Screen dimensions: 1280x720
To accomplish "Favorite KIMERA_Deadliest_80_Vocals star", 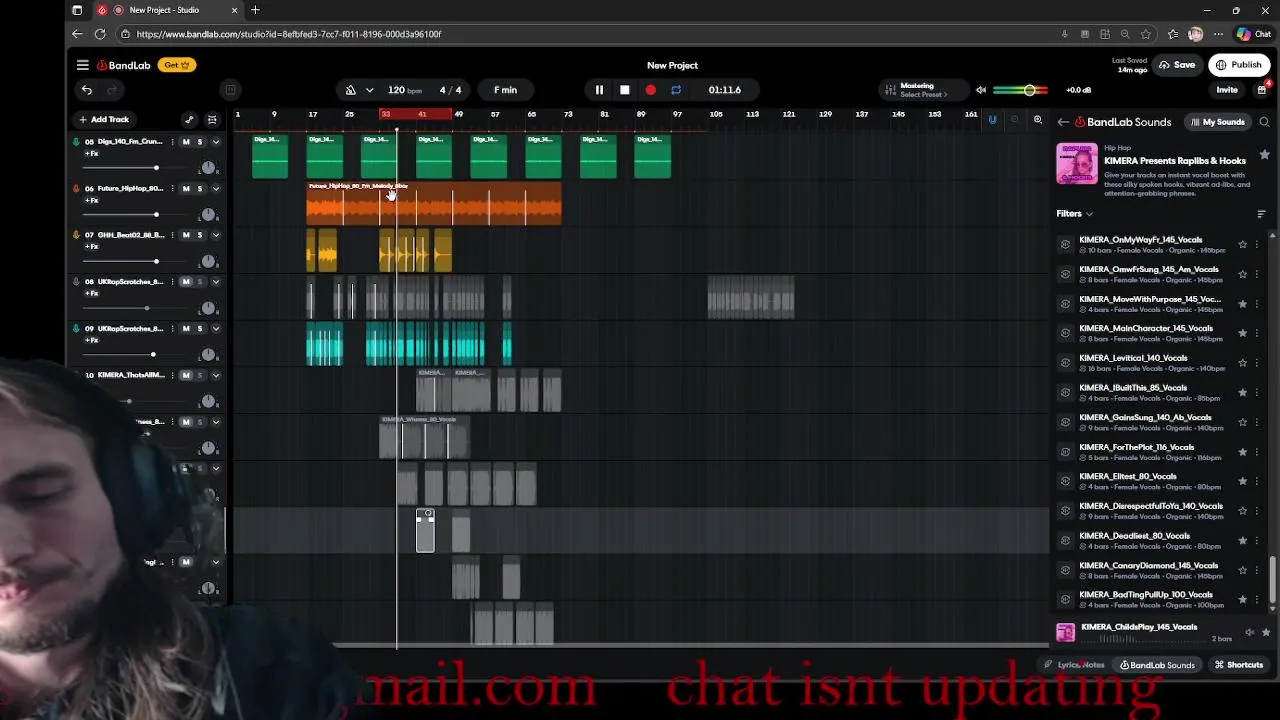I will 1242,540.
